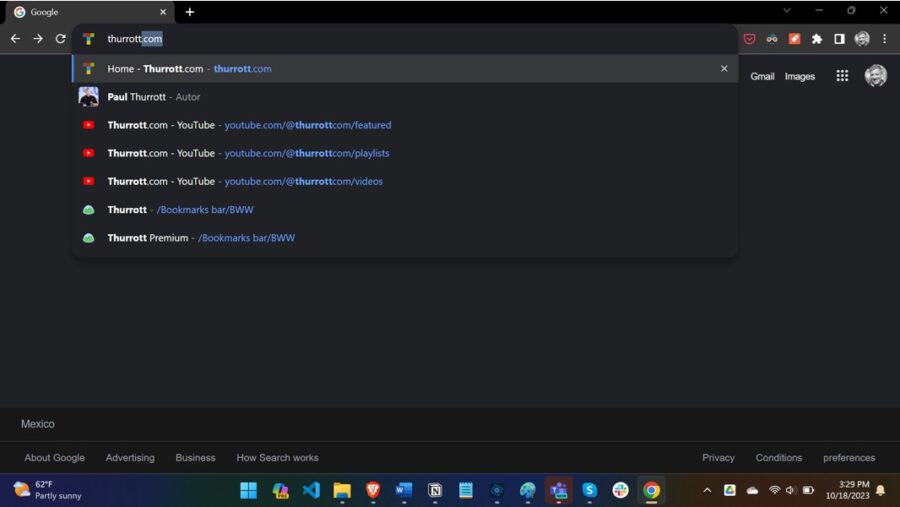This screenshot has width=900, height=507.
Task: Select the Paul Thurrott Autor suggestion
Action: click(x=405, y=96)
